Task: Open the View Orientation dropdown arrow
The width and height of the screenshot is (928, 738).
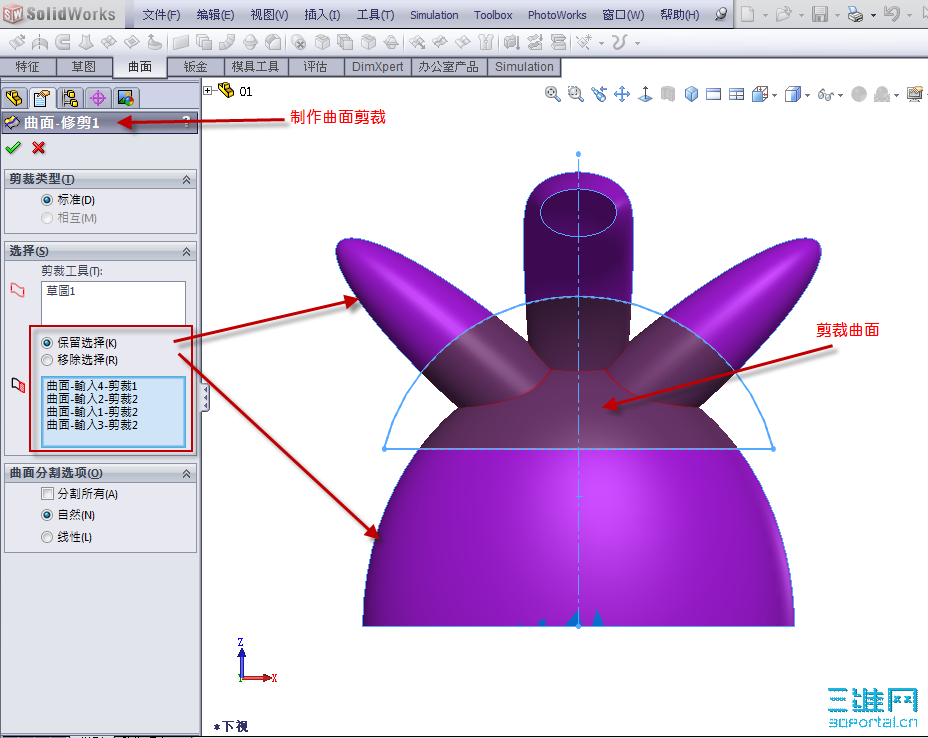Action: tap(774, 95)
